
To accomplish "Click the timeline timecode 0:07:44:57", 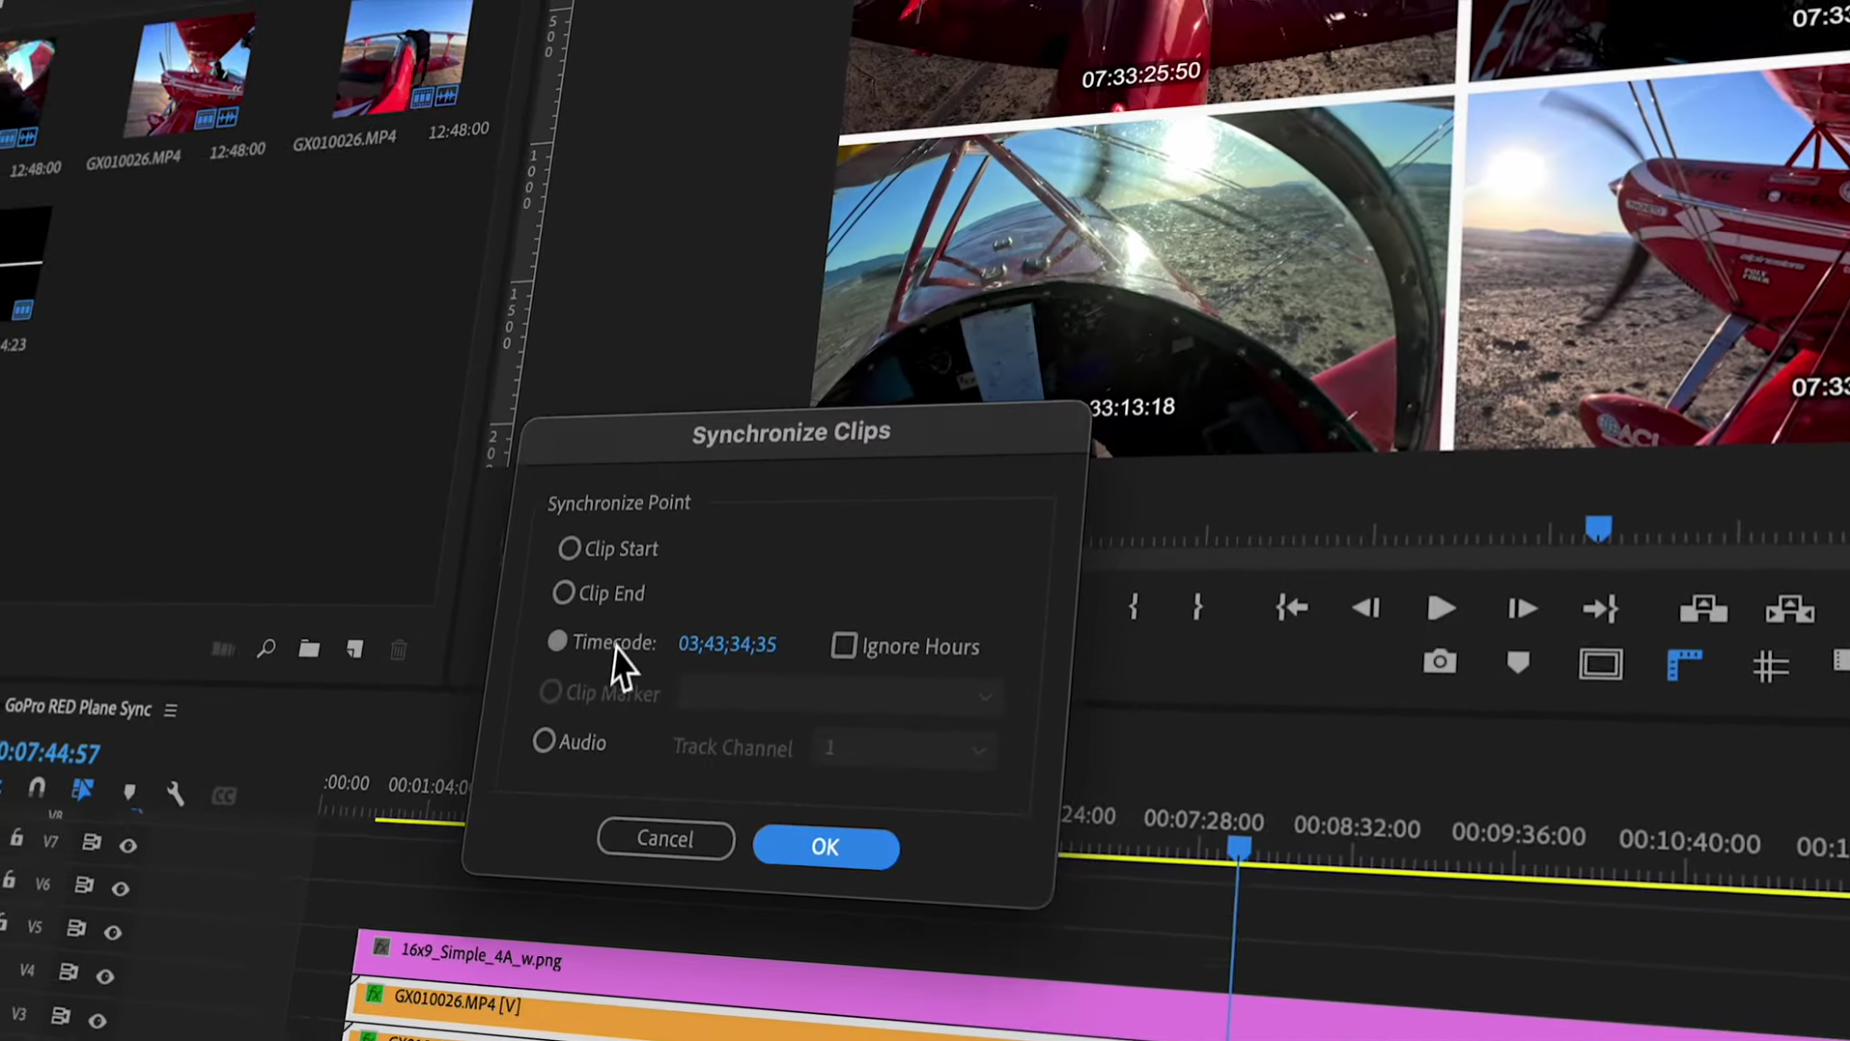I will click(48, 753).
